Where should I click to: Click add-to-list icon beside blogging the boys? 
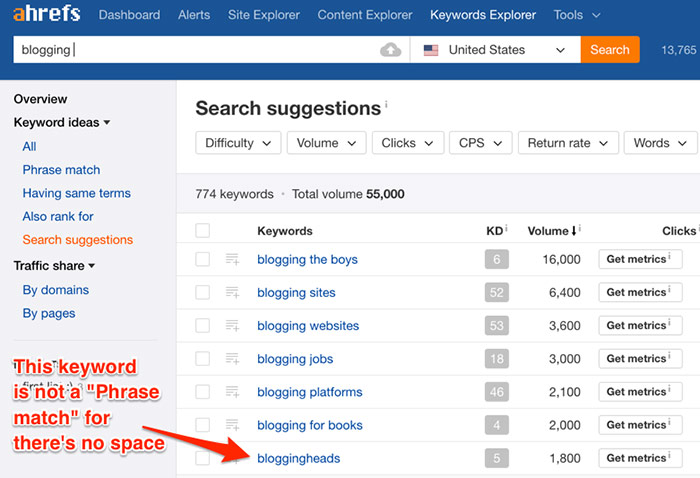pyautogui.click(x=232, y=260)
